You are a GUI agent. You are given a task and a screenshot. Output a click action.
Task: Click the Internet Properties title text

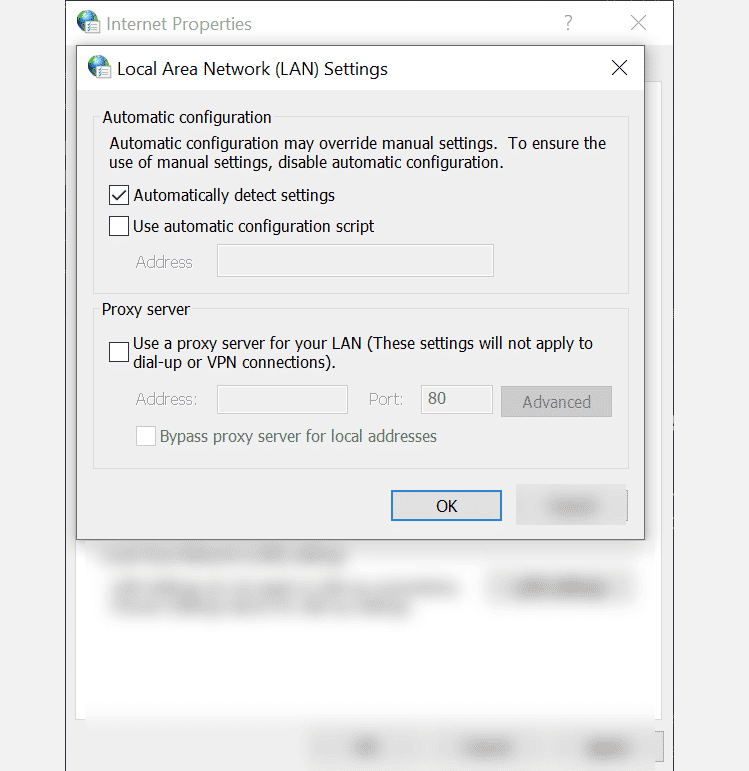179,24
